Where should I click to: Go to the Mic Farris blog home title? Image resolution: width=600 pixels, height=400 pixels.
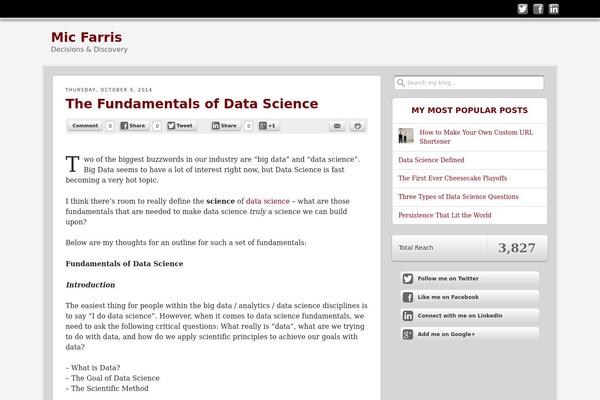[86, 37]
